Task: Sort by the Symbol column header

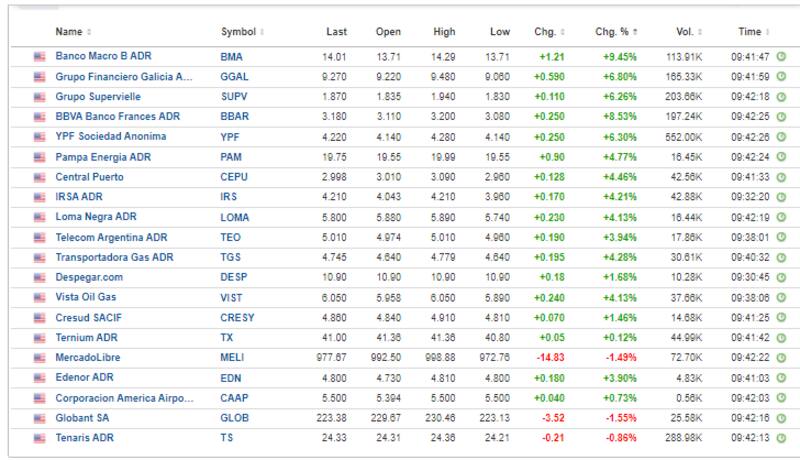Action: (x=240, y=32)
